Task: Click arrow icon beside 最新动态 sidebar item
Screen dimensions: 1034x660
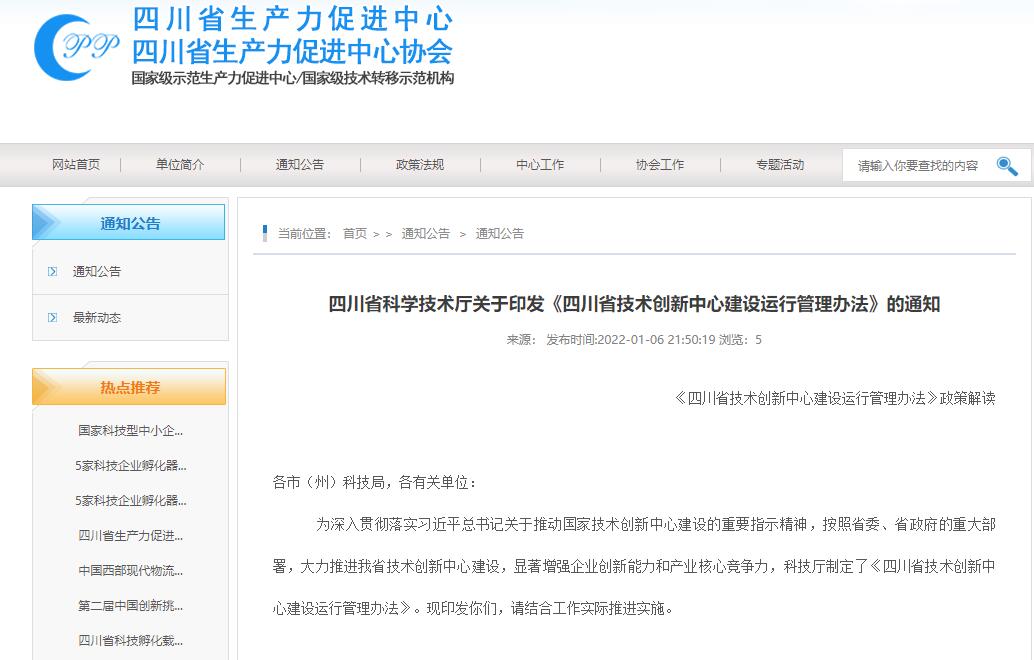Action: coord(53,318)
